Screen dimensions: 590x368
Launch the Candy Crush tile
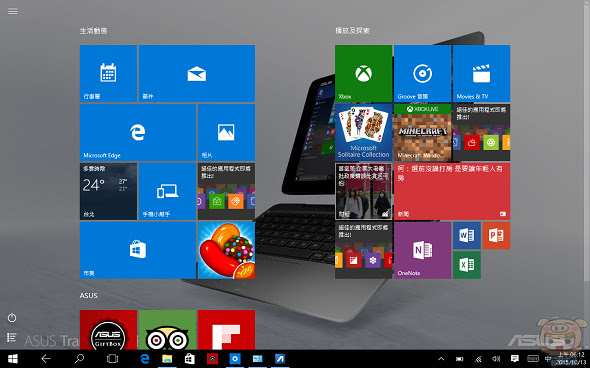[x=226, y=250]
